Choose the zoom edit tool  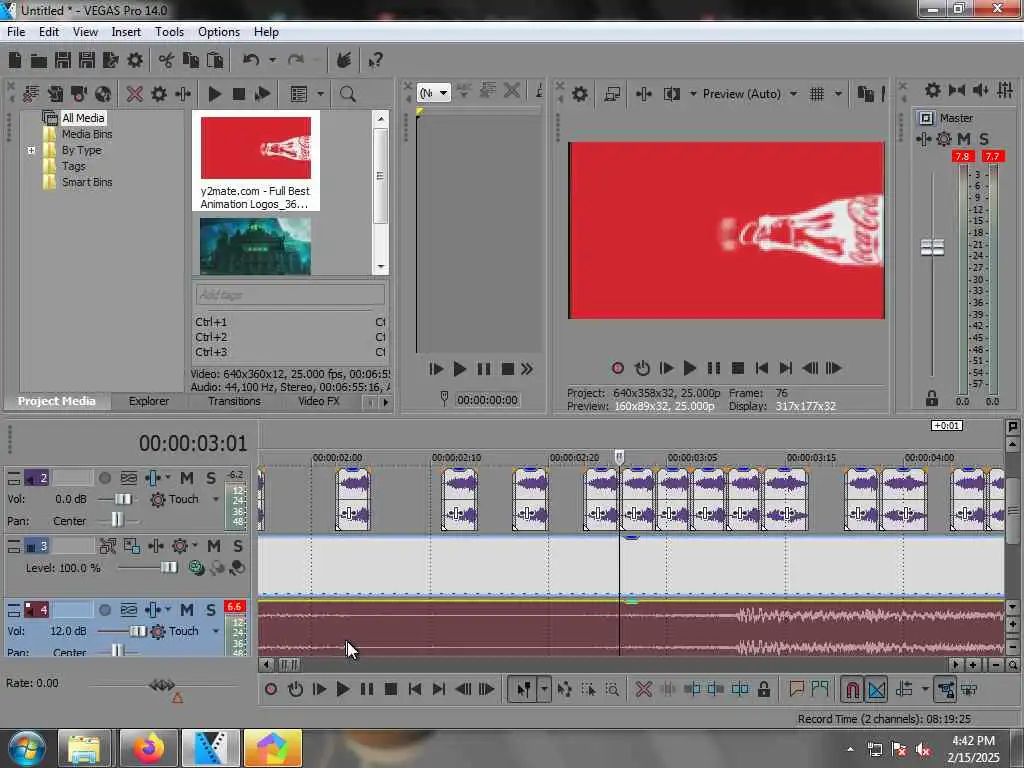(x=612, y=689)
